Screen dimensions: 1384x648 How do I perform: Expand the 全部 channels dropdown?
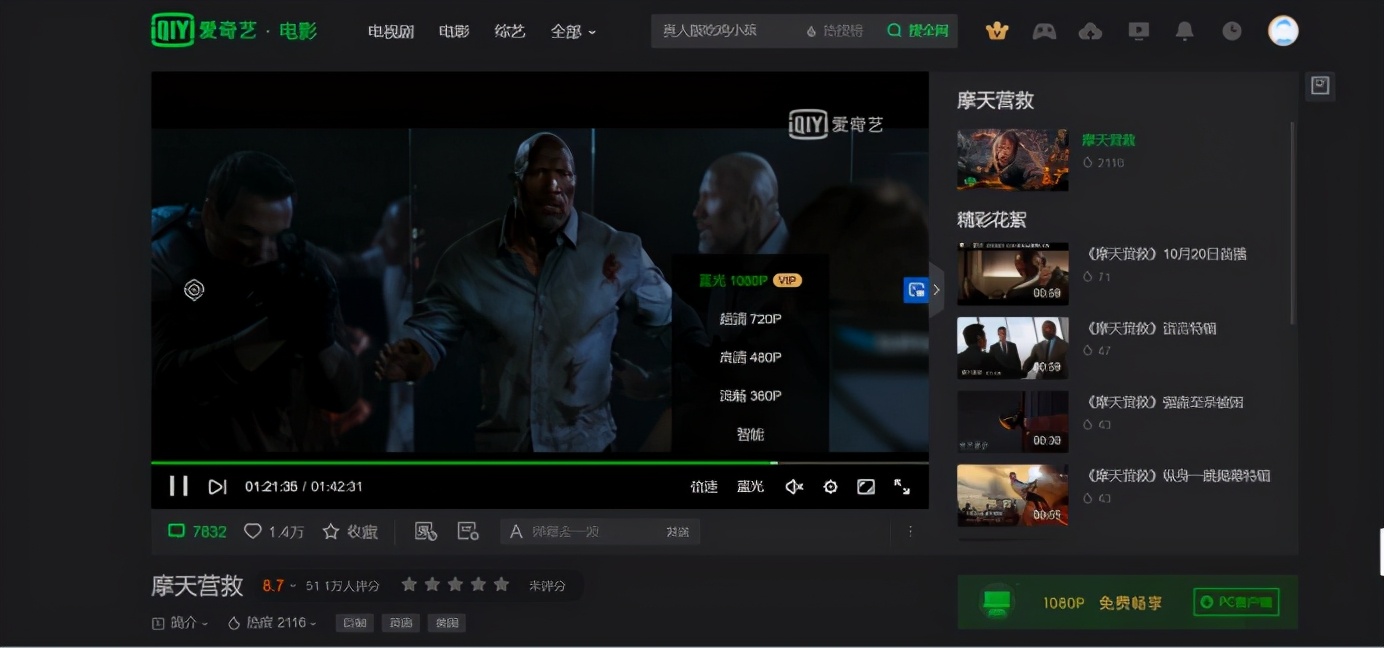point(573,31)
